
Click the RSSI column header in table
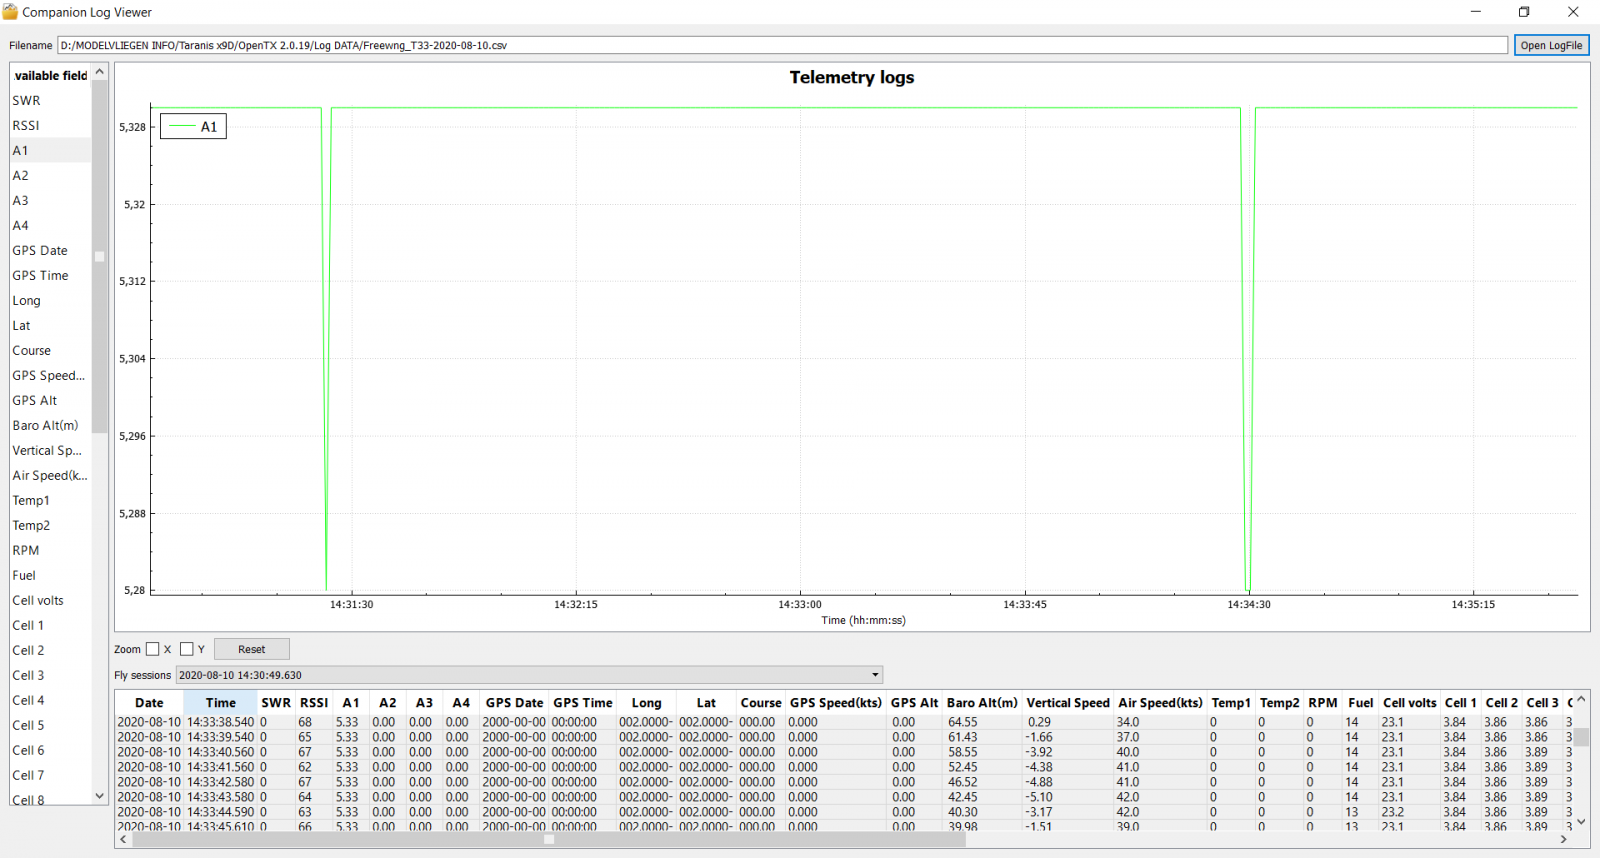314,703
